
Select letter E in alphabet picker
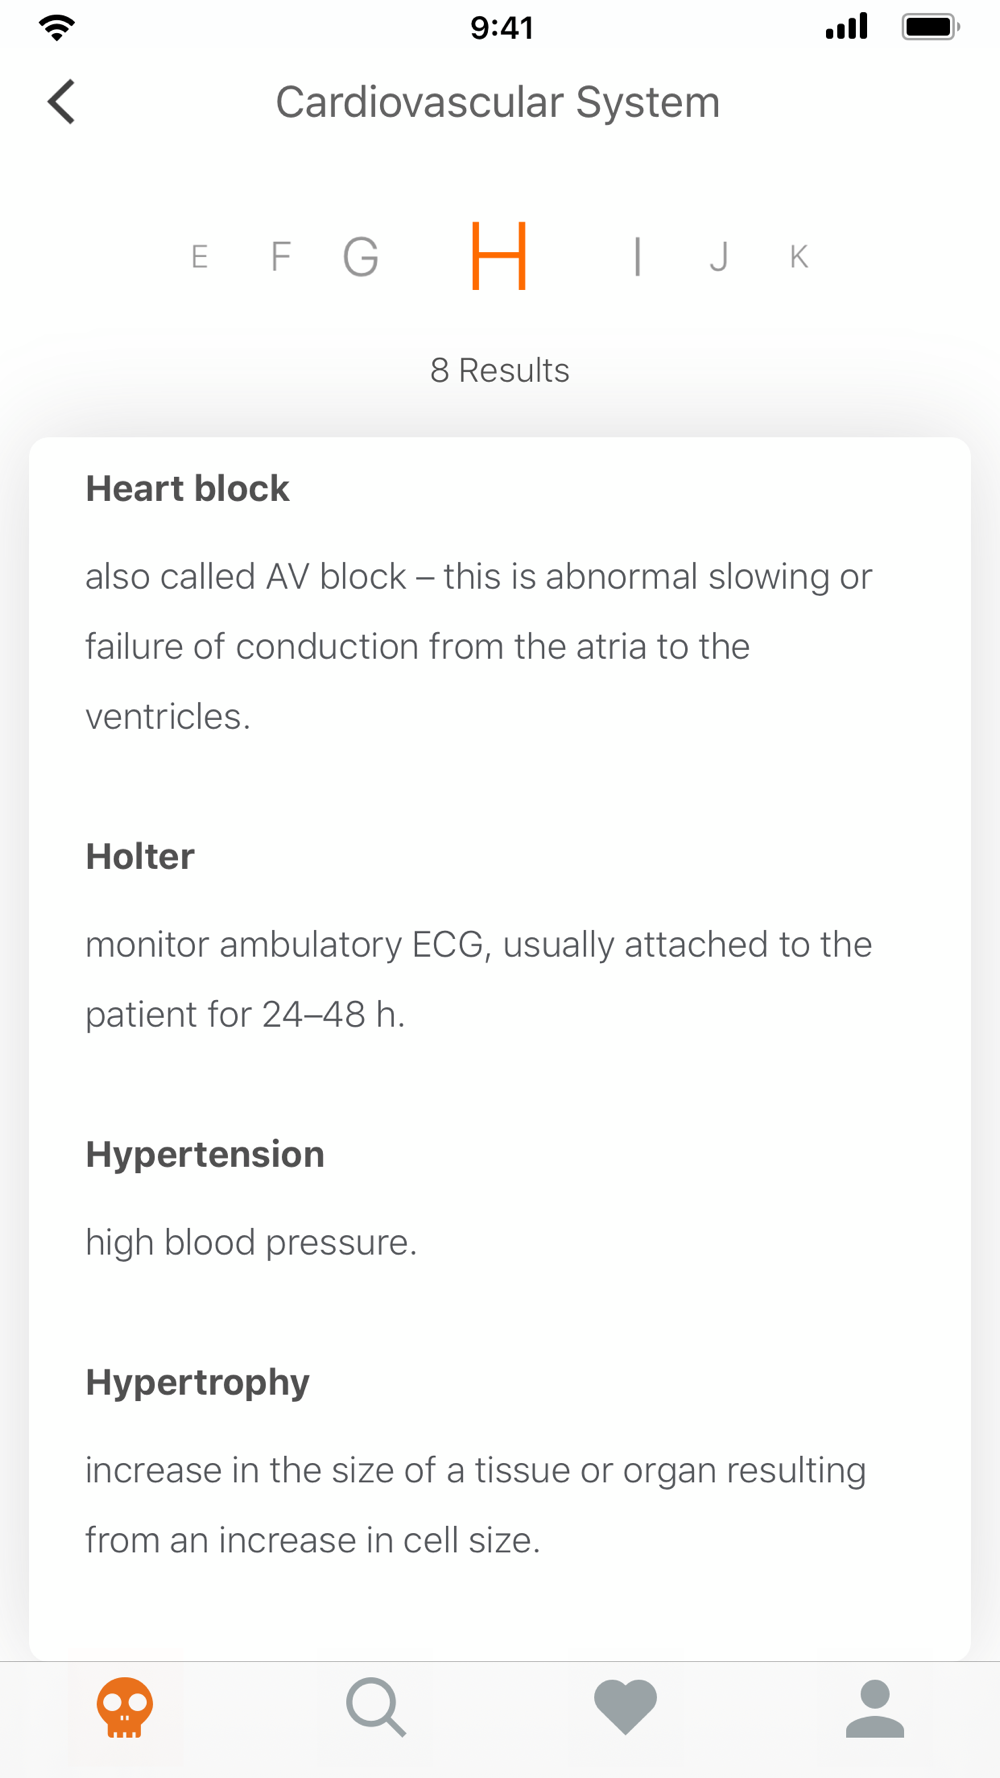pos(200,257)
